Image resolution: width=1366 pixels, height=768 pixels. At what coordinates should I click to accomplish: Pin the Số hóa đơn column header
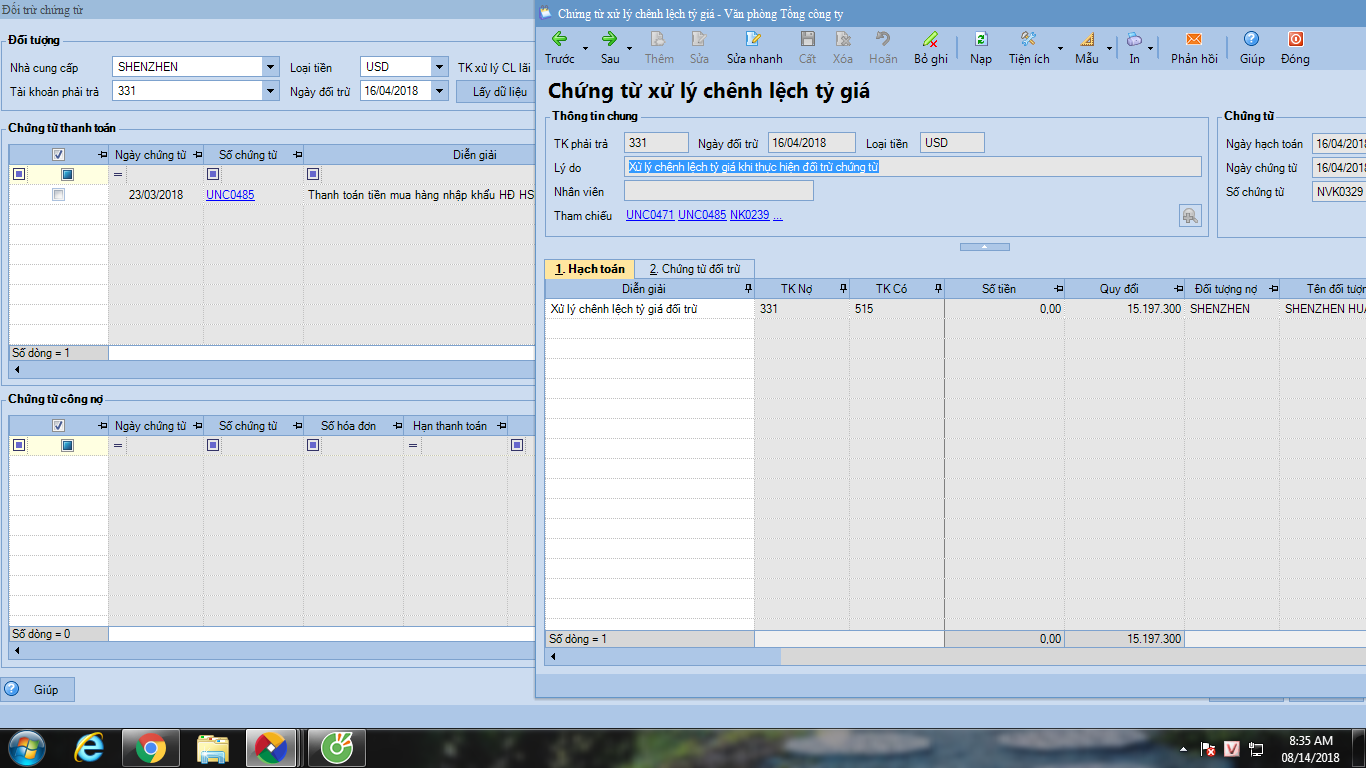[397, 426]
